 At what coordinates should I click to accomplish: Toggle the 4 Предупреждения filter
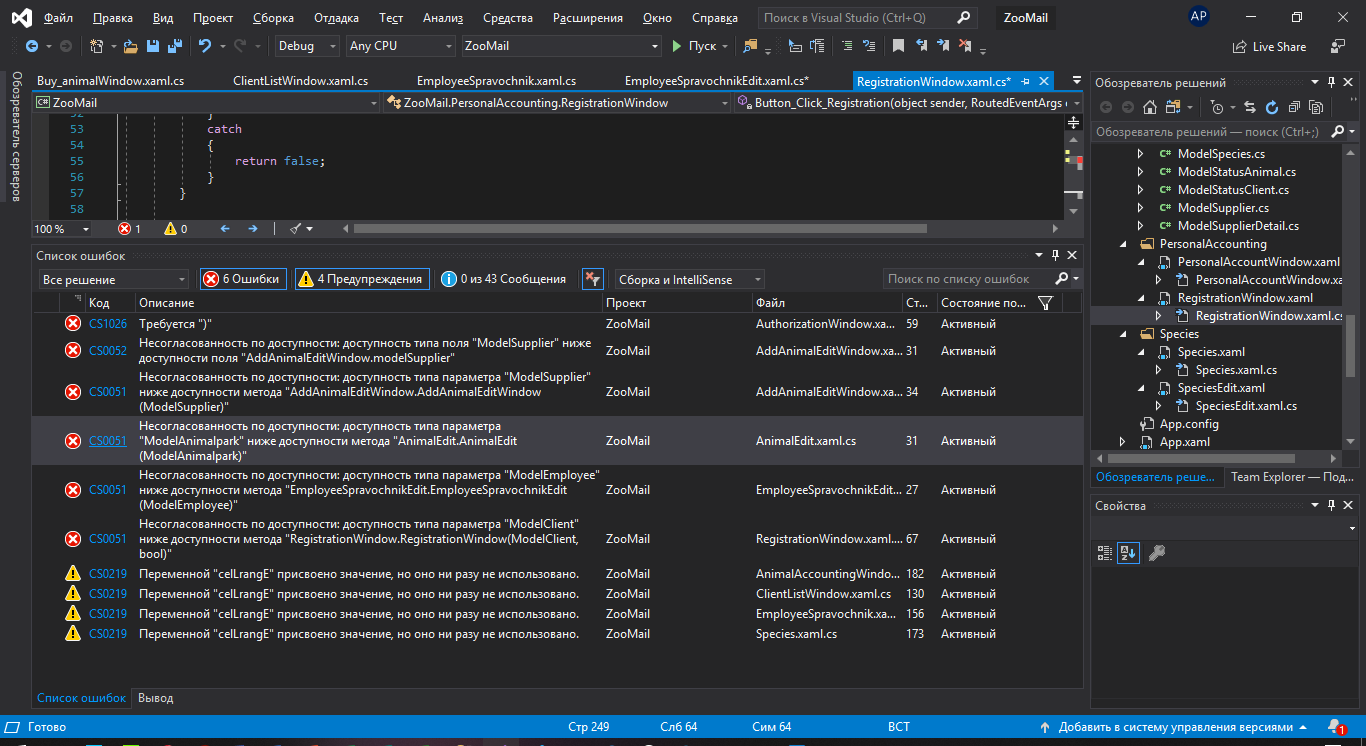pyautogui.click(x=362, y=279)
